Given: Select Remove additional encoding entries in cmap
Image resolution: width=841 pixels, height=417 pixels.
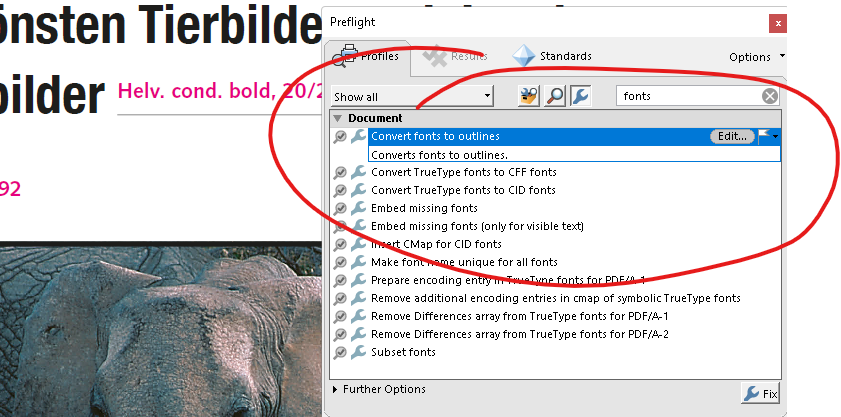Looking at the screenshot, I should 555,298.
